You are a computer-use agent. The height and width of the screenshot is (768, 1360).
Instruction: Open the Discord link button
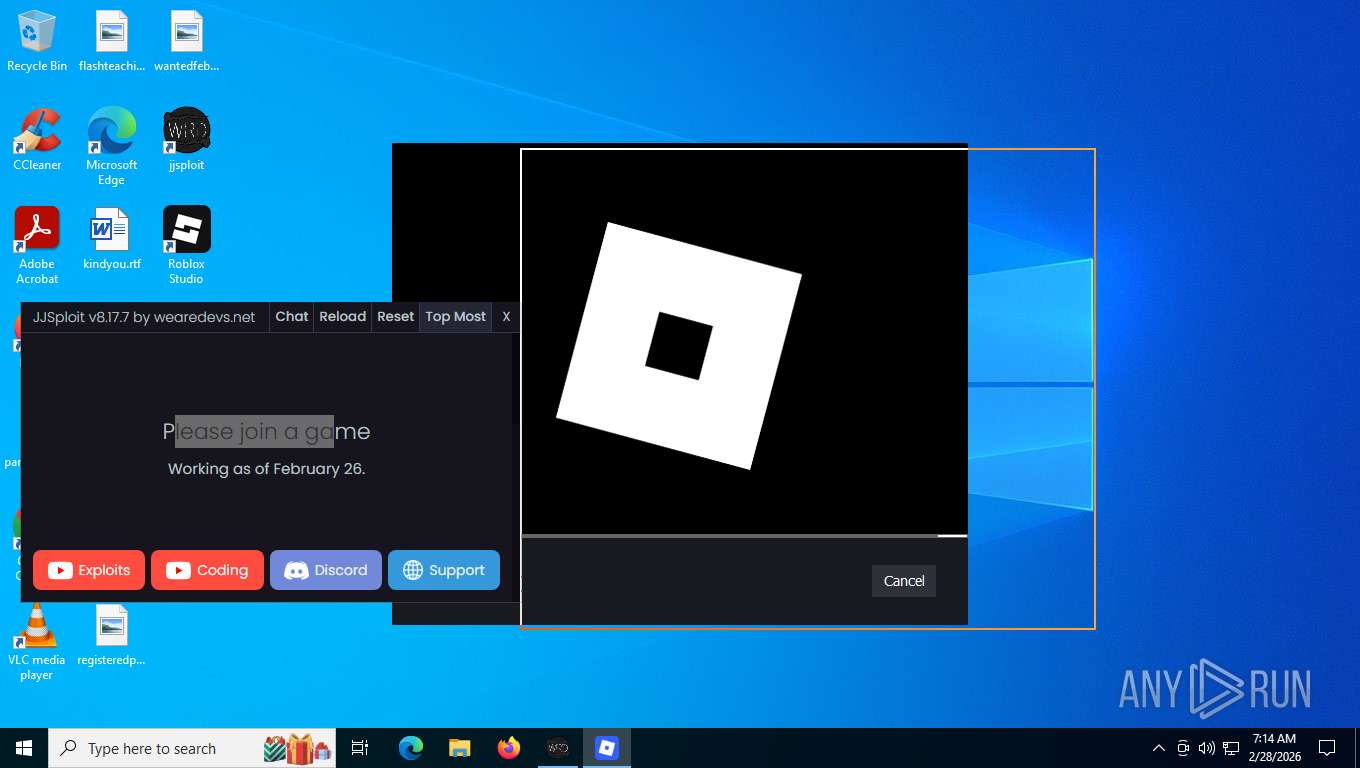pos(326,570)
